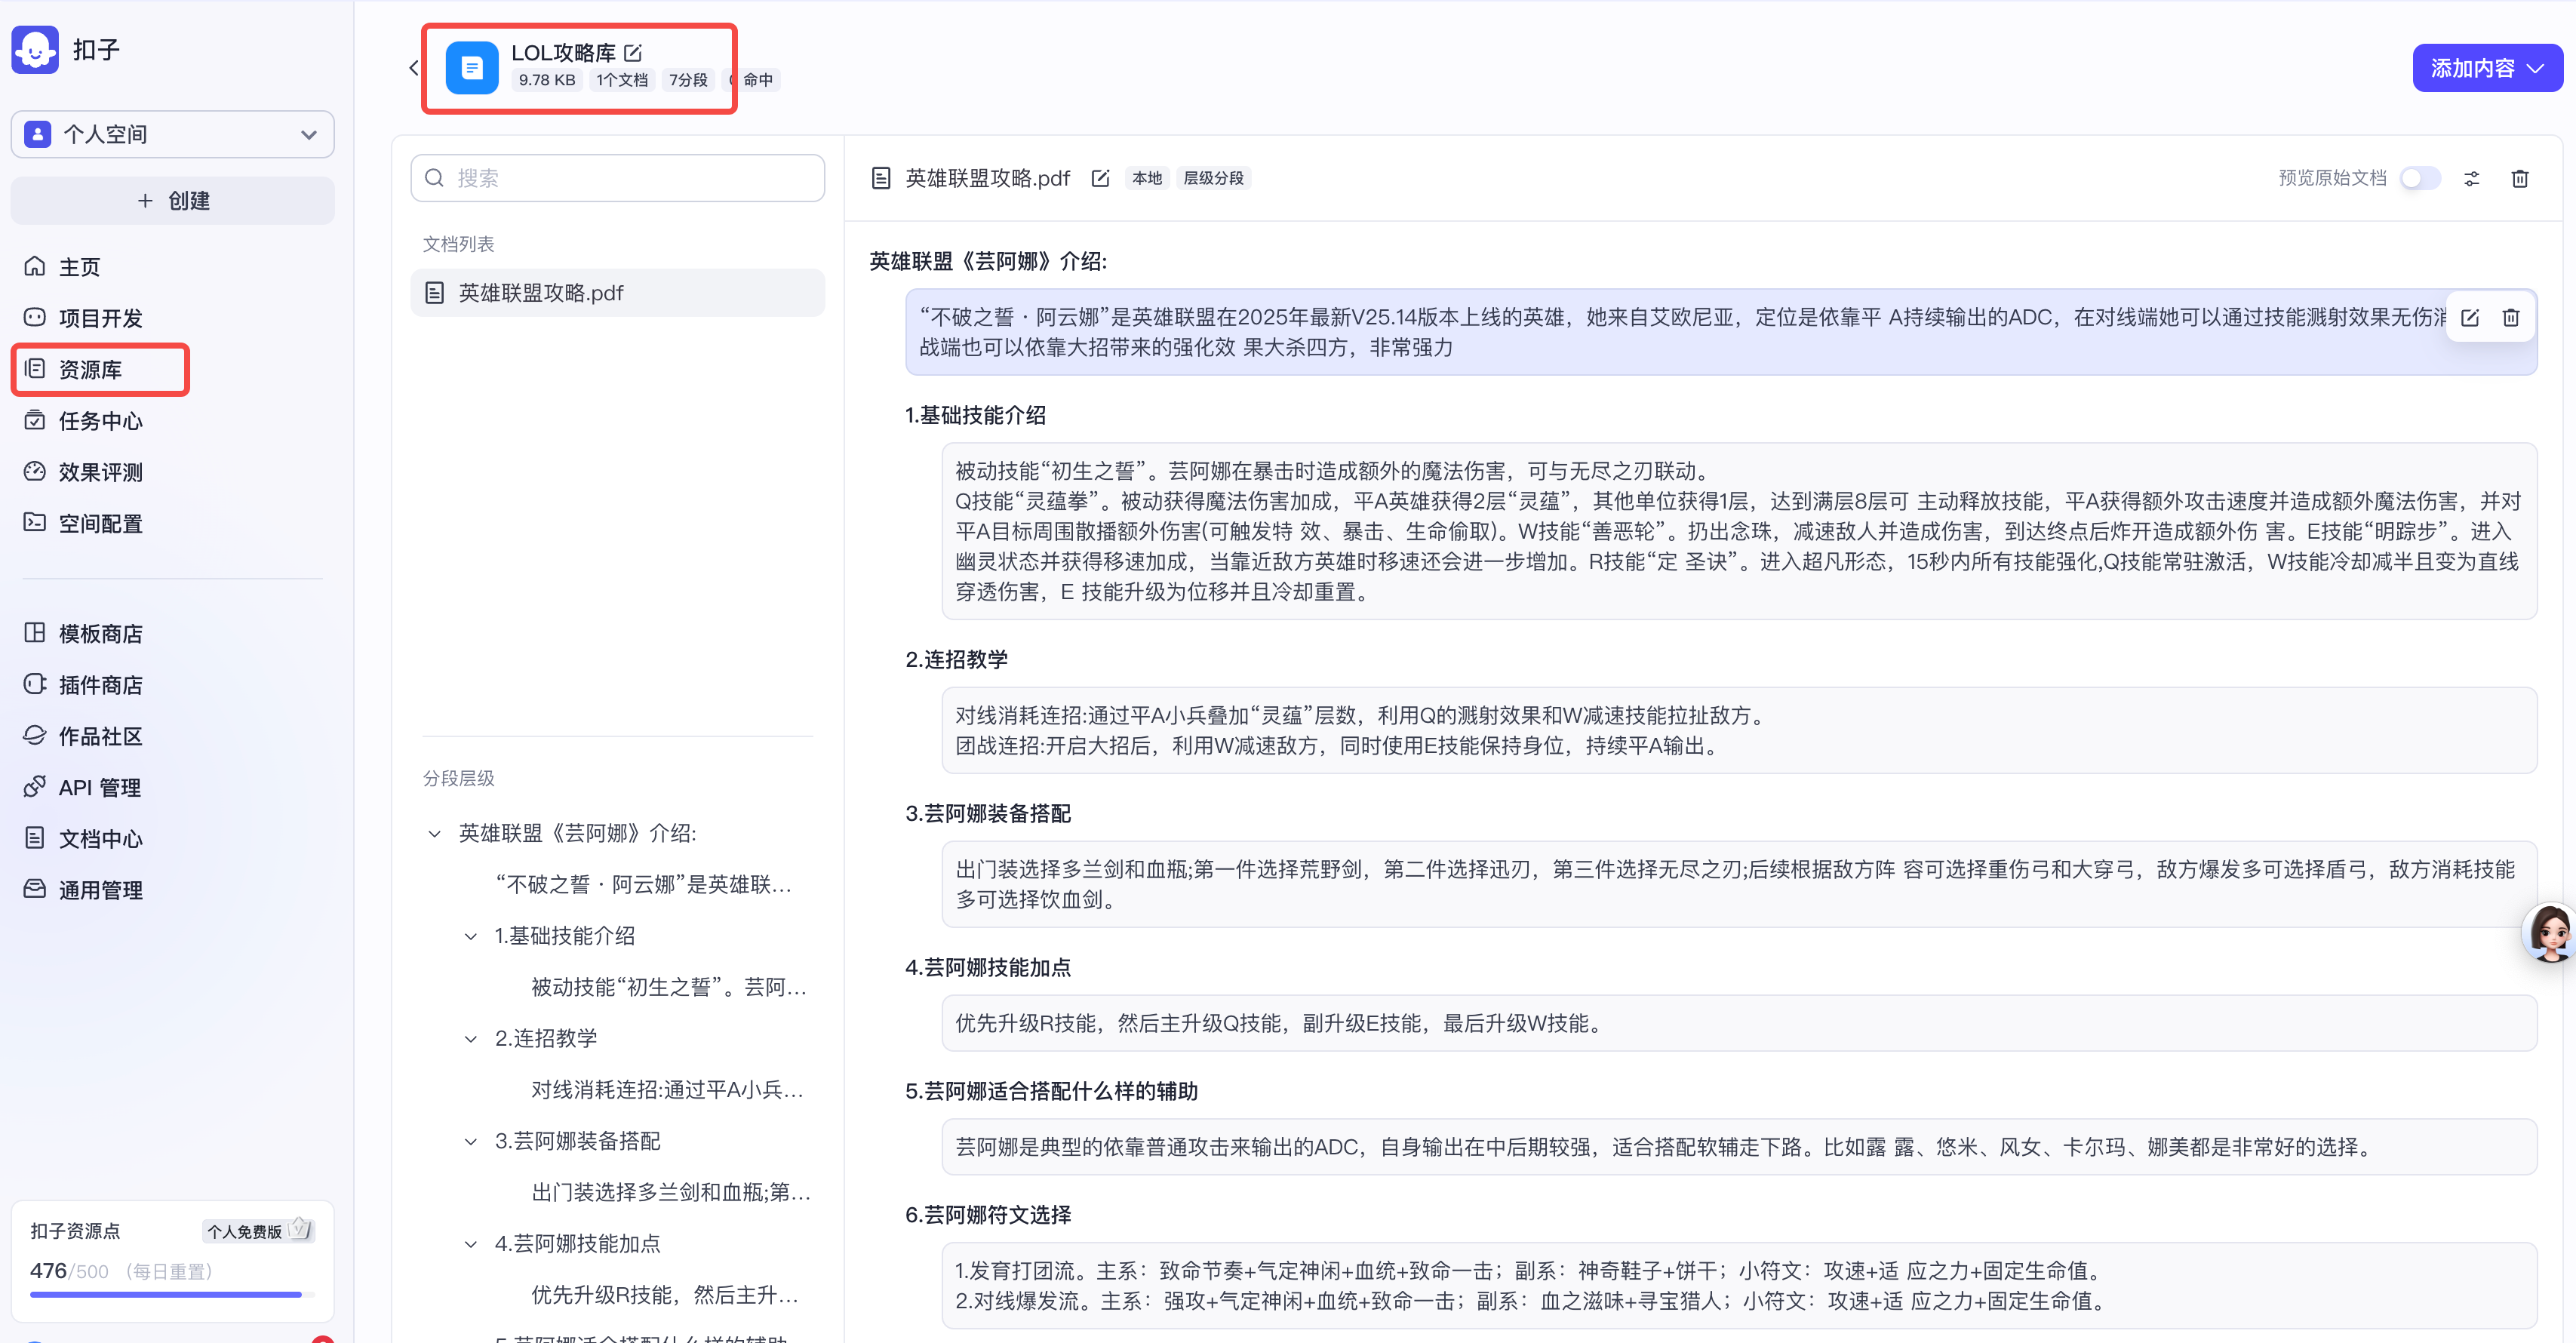Viewport: 2576px width, 1343px height.
Task: Open the 插件商店 panel
Action: (x=99, y=684)
